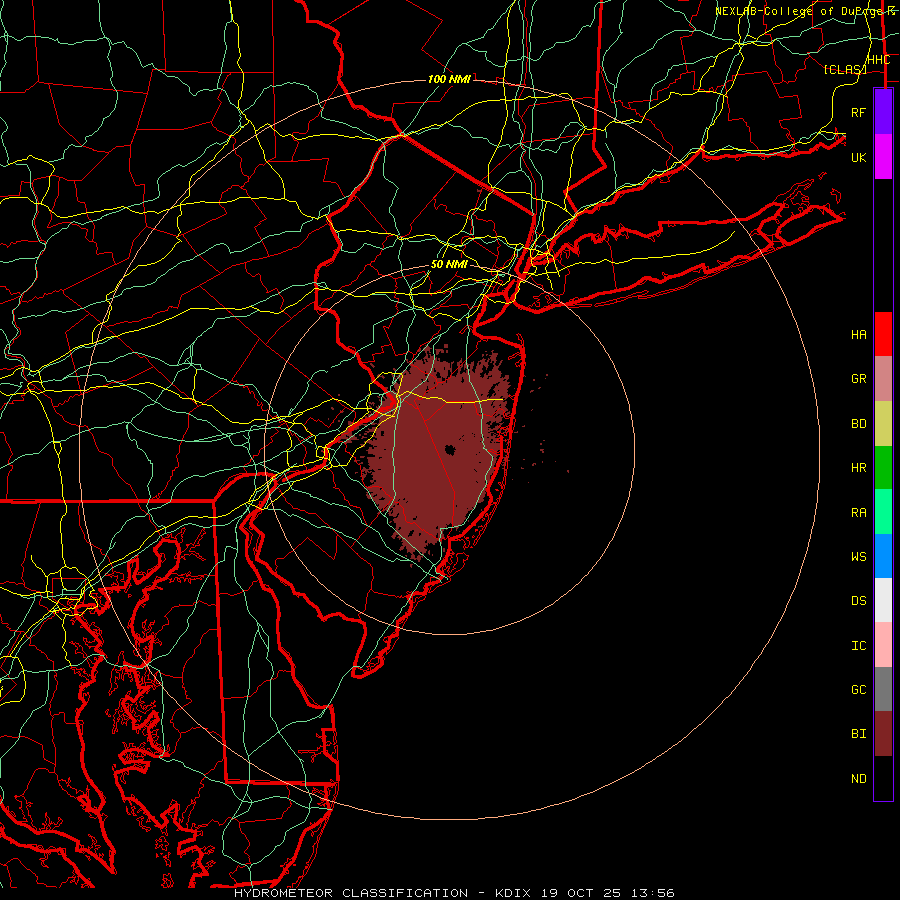Click the [CLAS] units label
Viewport: 900px width, 900px height.
(845, 69)
